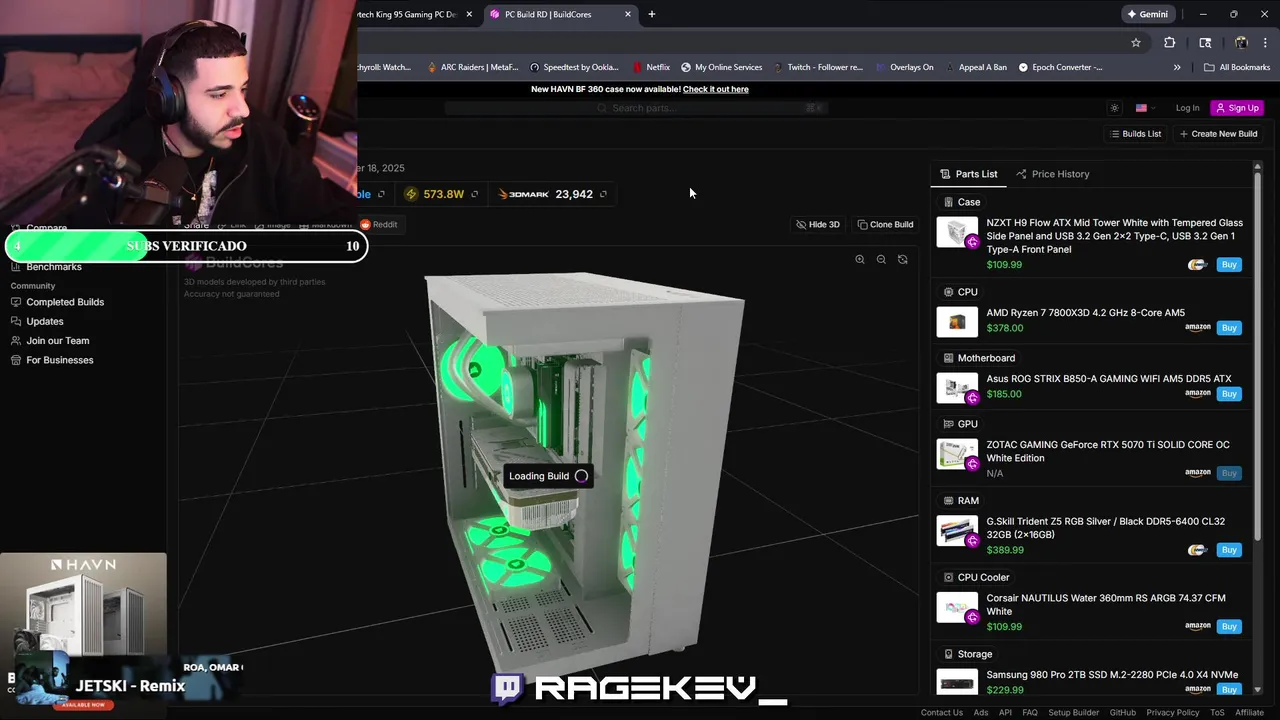Focus the Search parts field
The width and height of the screenshot is (1280, 720).
[638, 108]
